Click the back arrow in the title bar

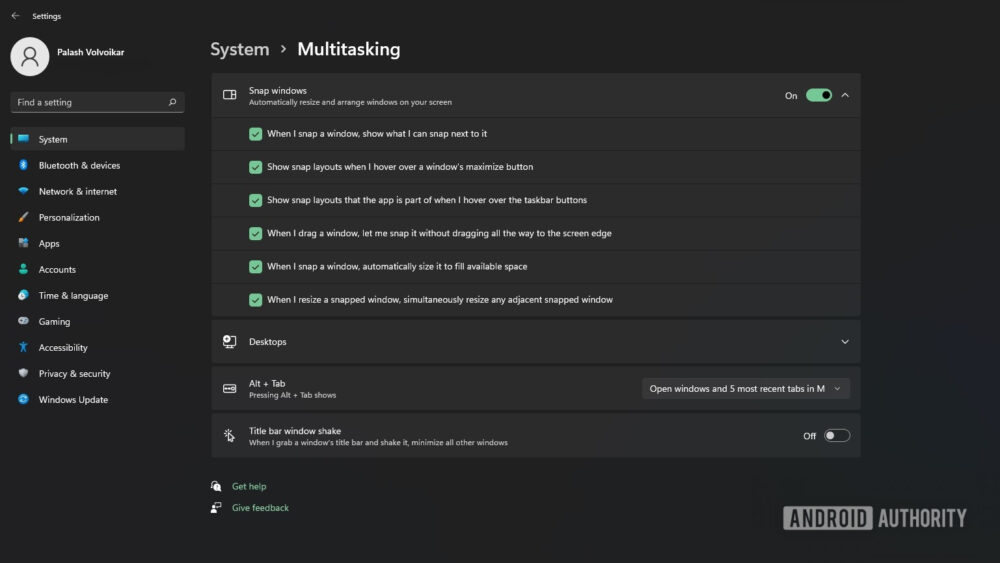[15, 16]
